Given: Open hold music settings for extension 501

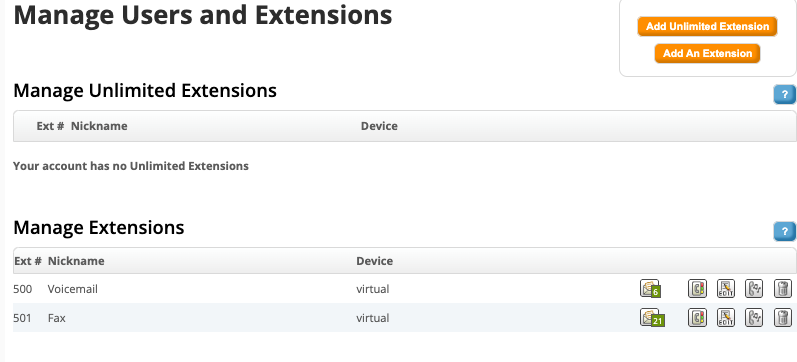Looking at the screenshot, I should [754, 318].
